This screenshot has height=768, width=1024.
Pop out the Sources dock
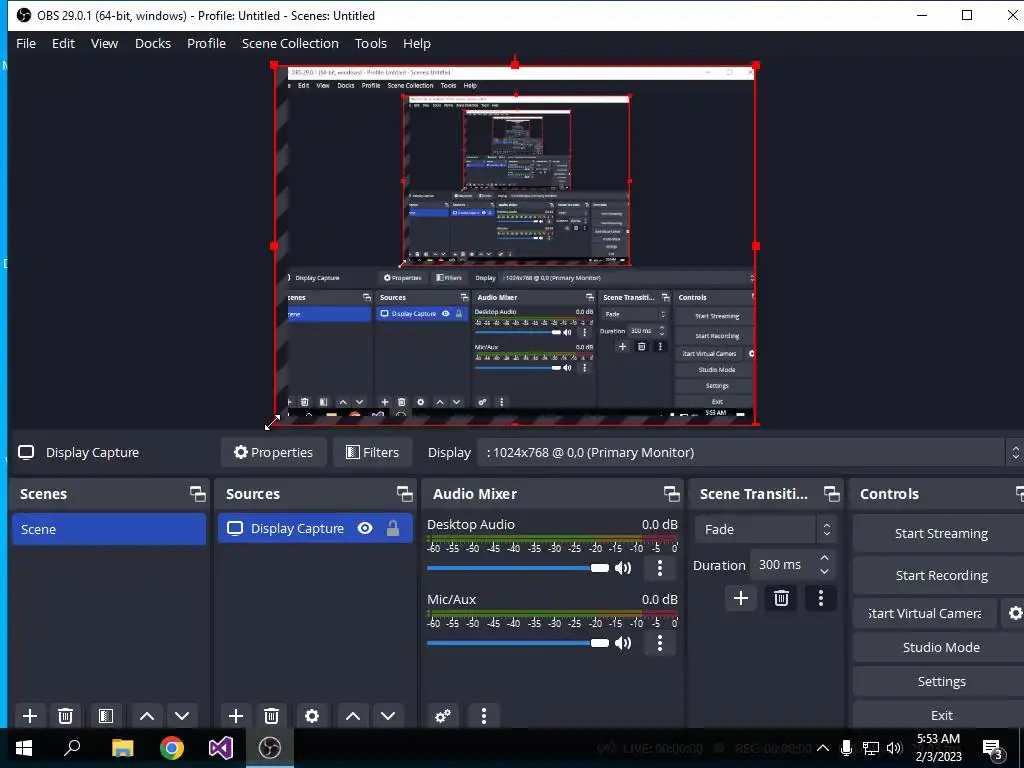click(404, 494)
